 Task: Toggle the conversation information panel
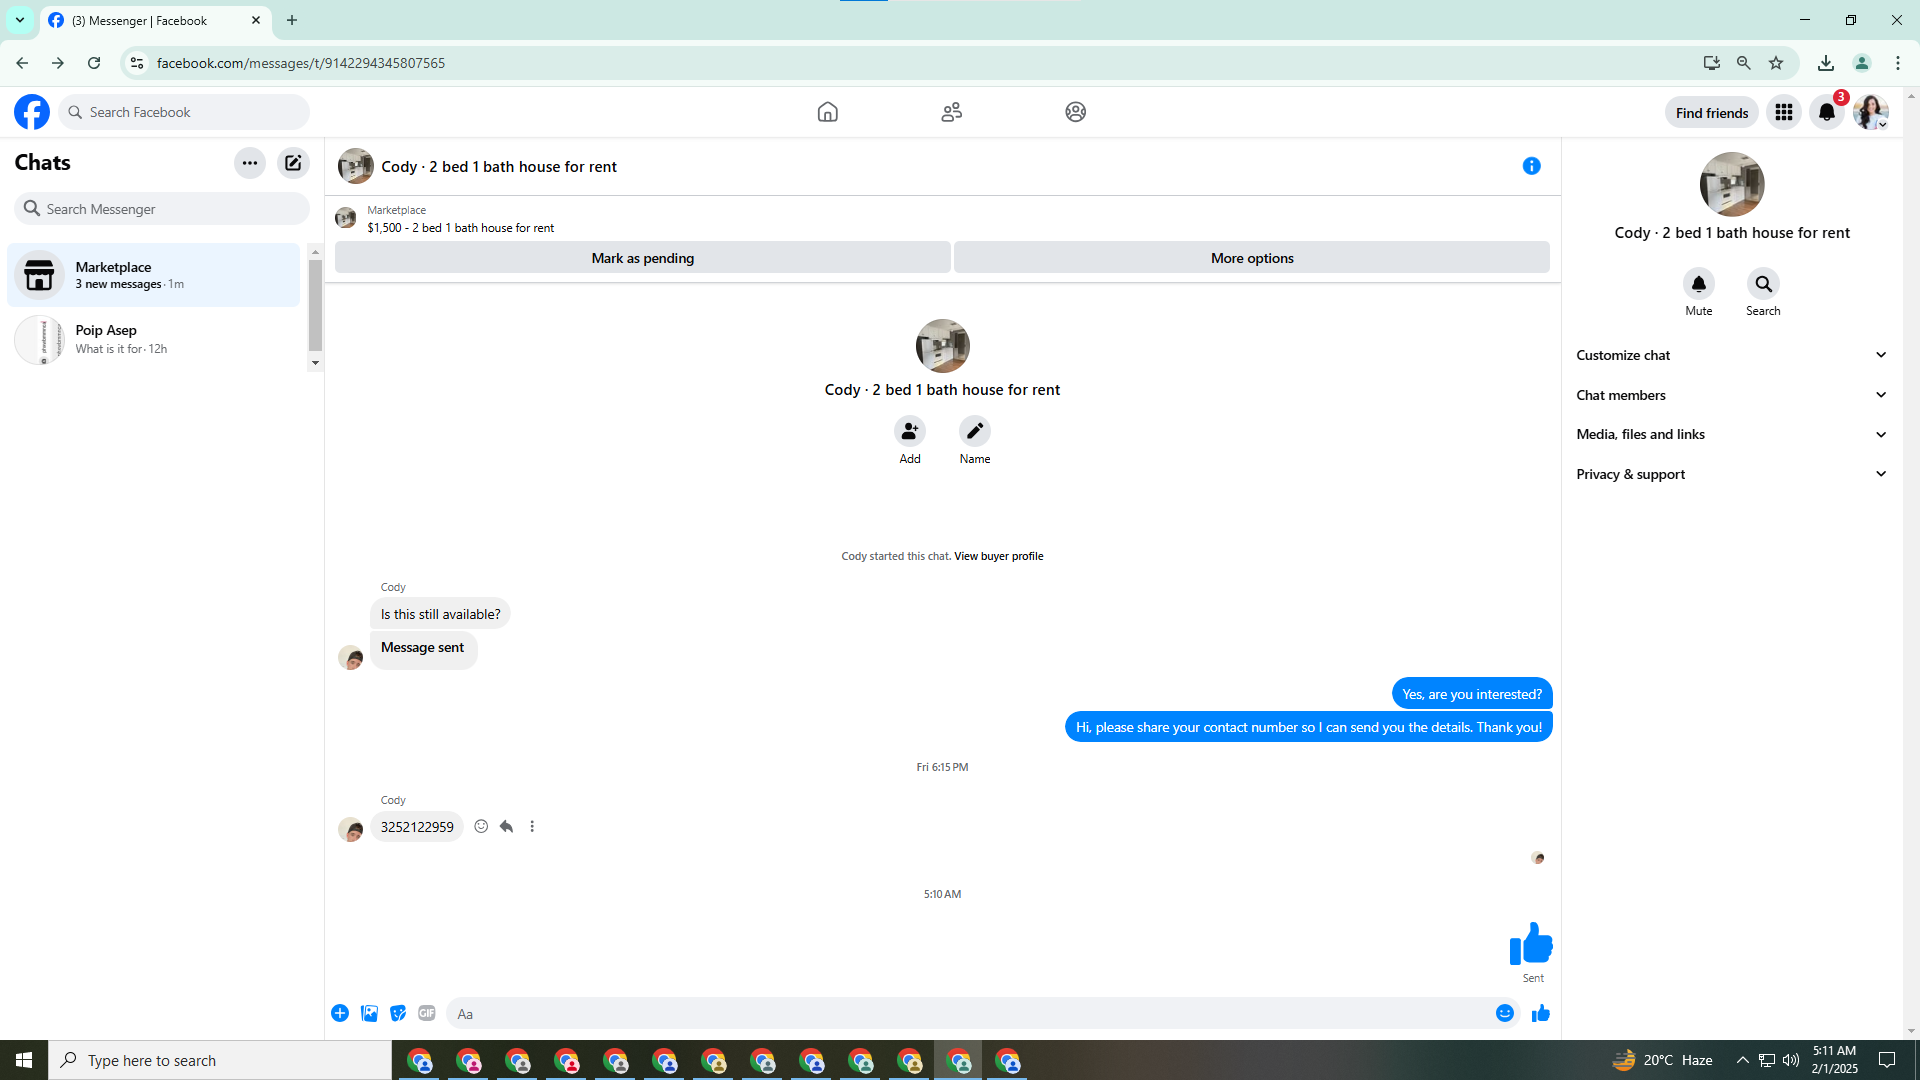(1531, 166)
